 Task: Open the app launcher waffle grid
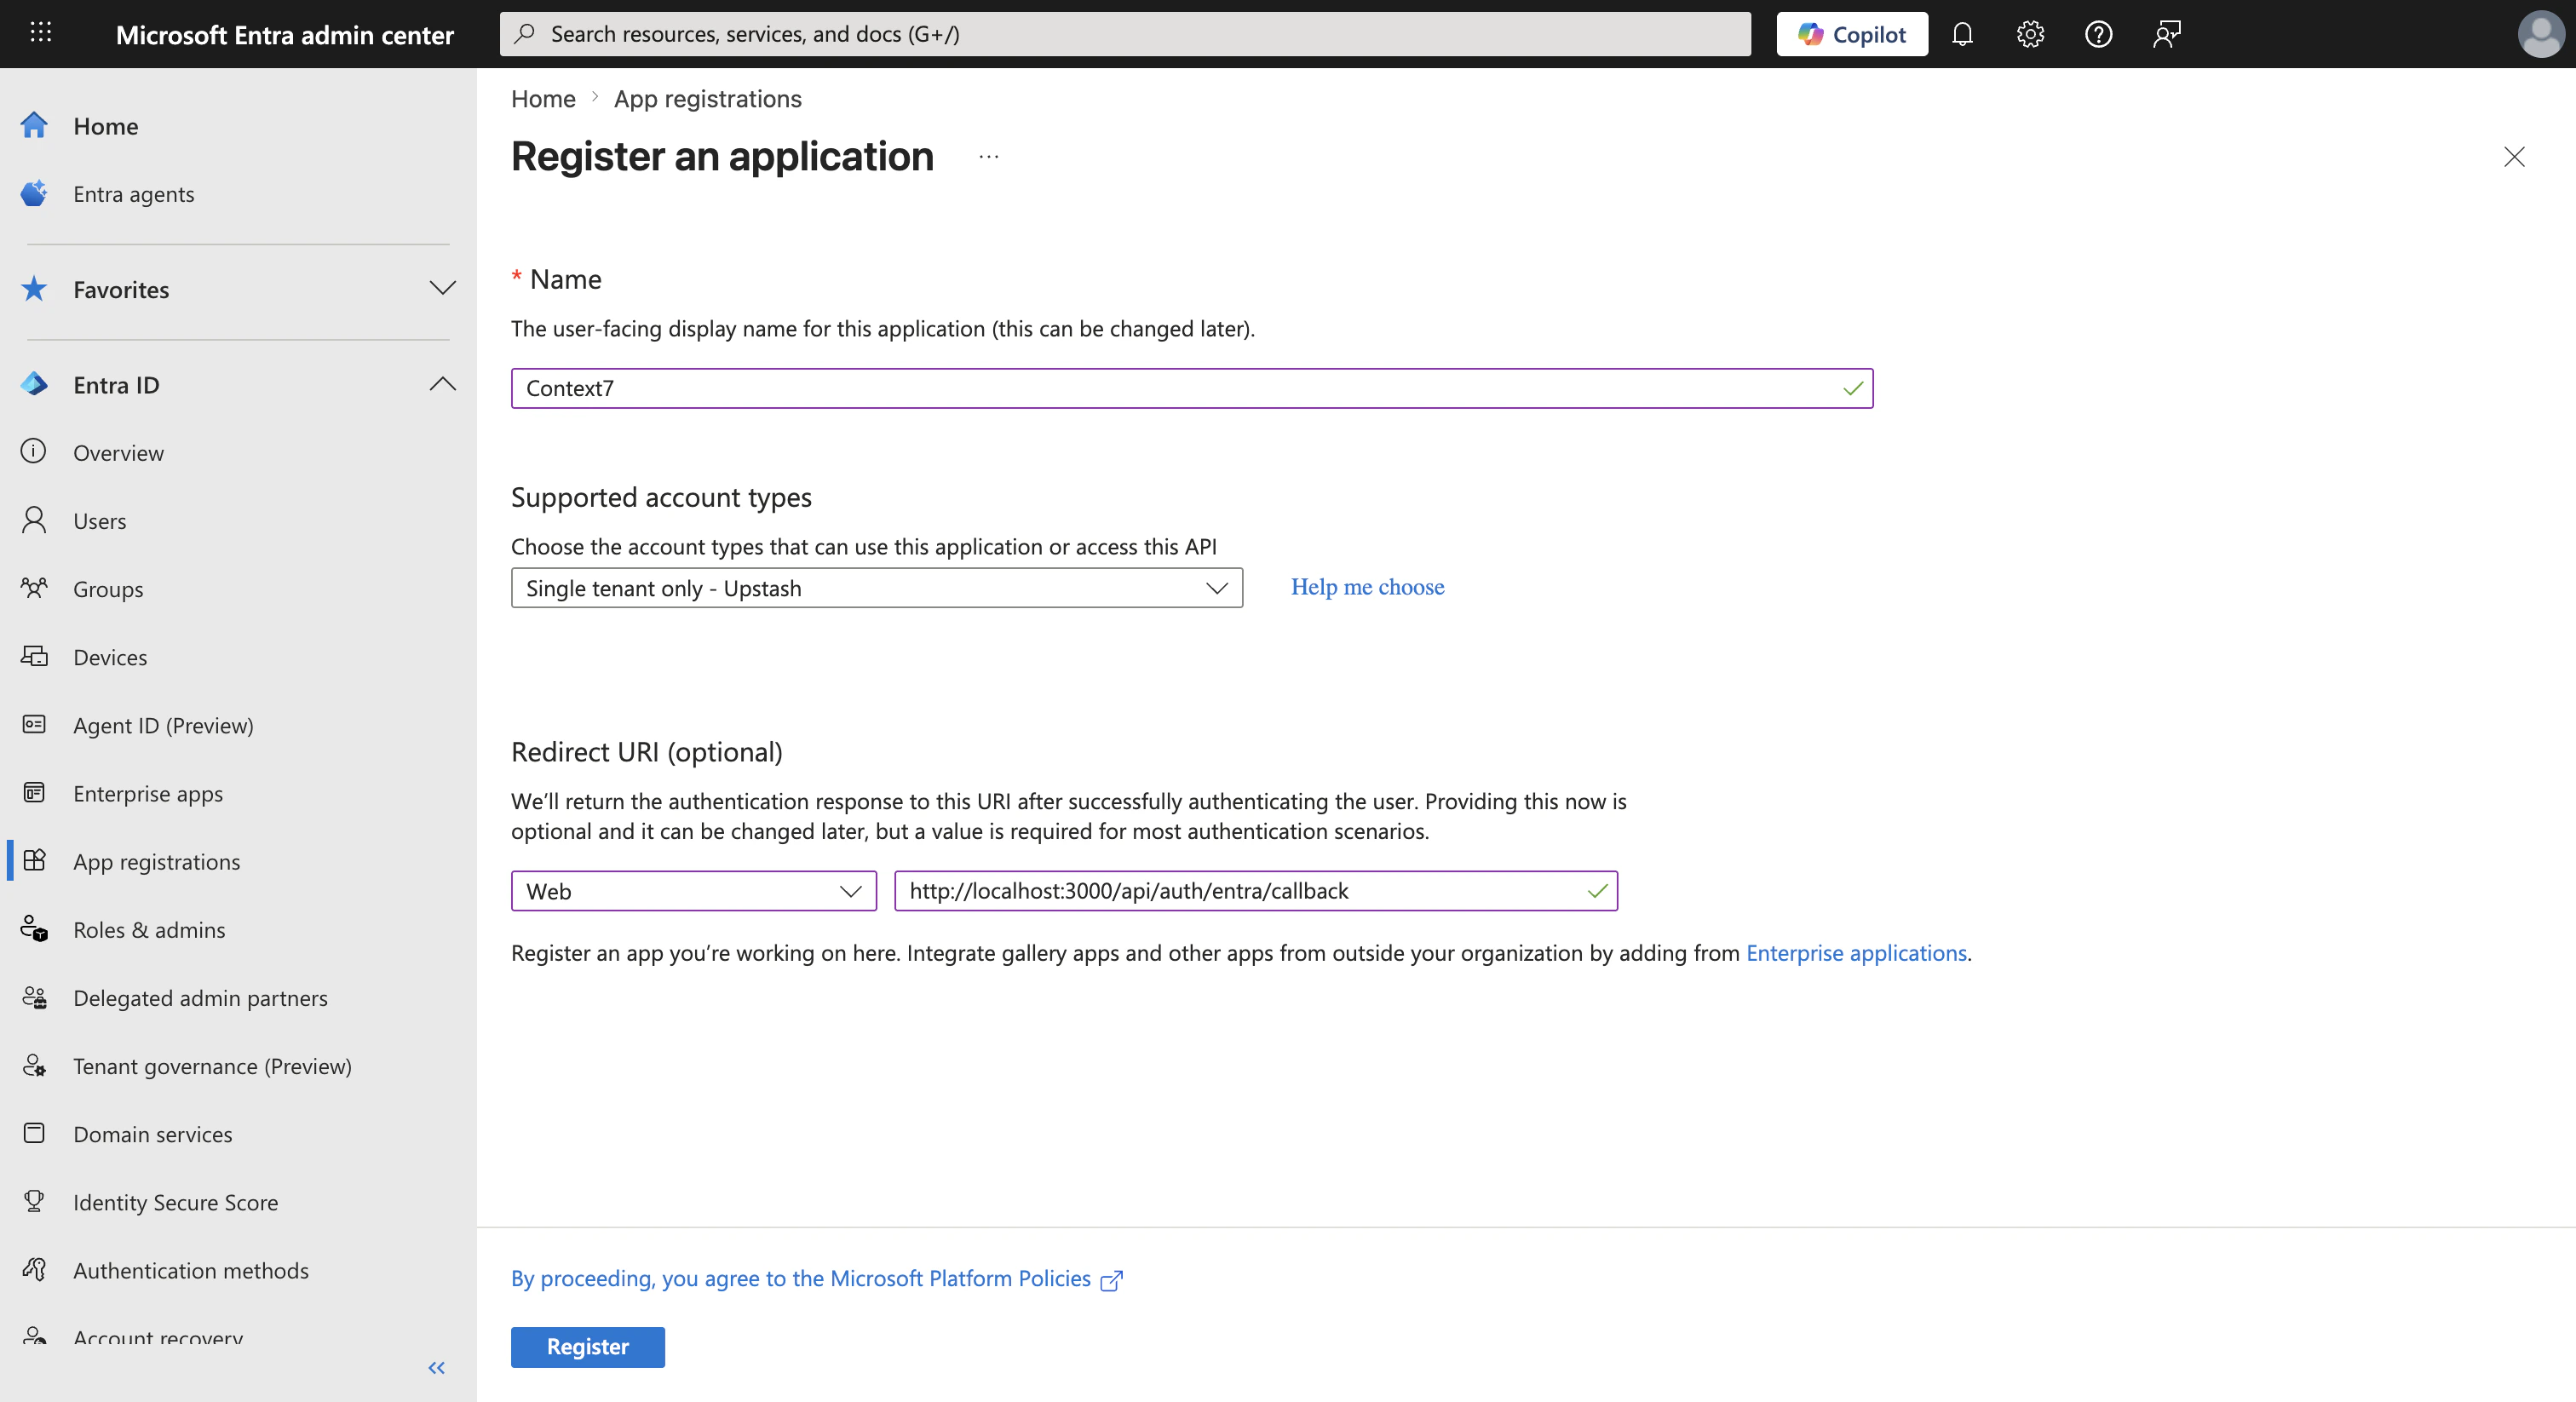(41, 34)
